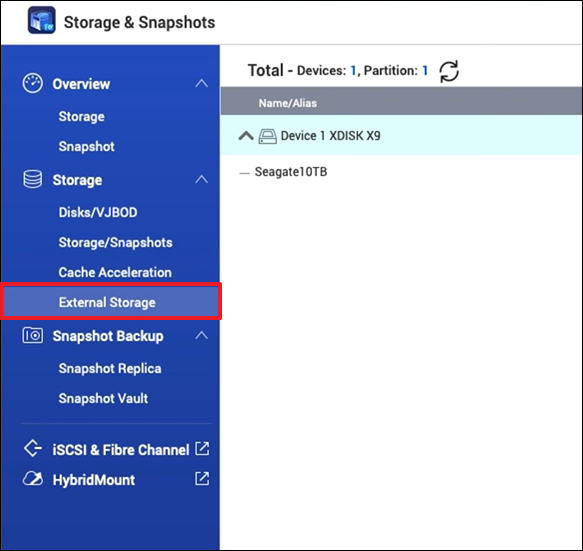Open the Snapshot Vault page

(x=103, y=398)
